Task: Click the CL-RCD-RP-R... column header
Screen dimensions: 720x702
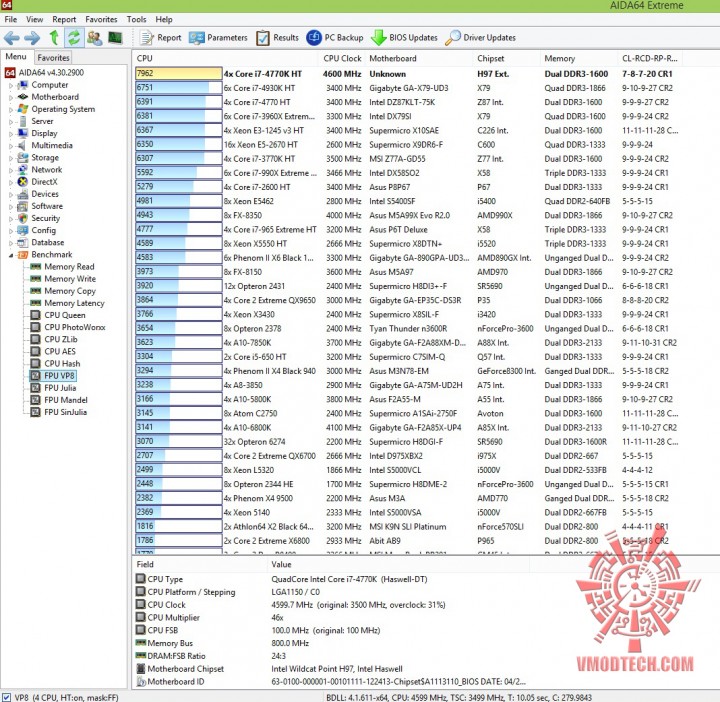Action: 650,58
